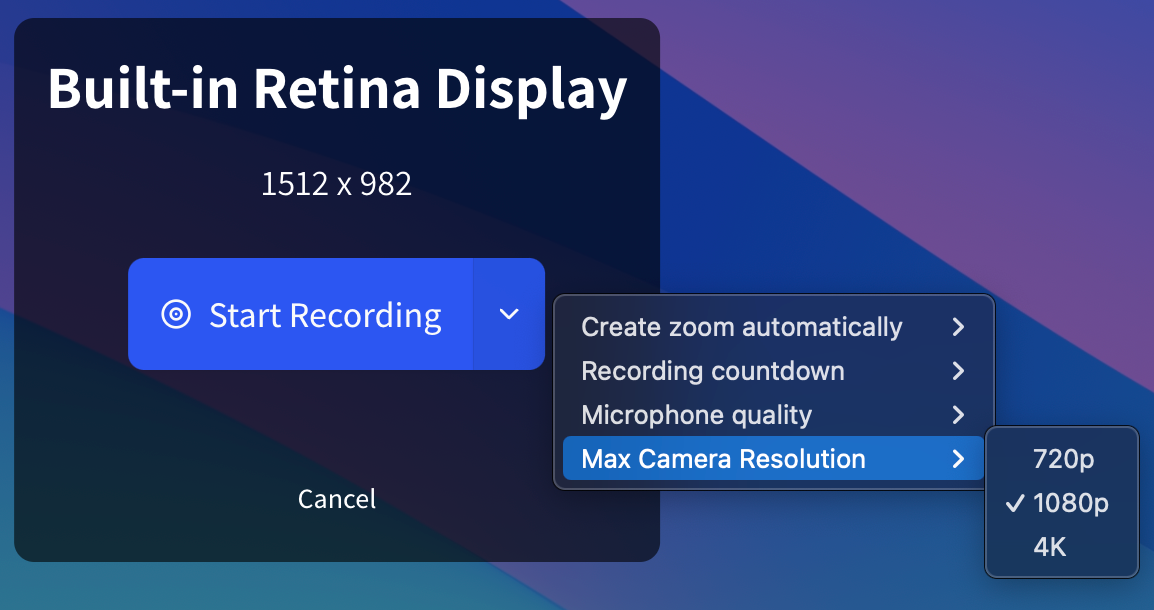Cancel the recording setup
The image size is (1154, 610).
point(337,498)
